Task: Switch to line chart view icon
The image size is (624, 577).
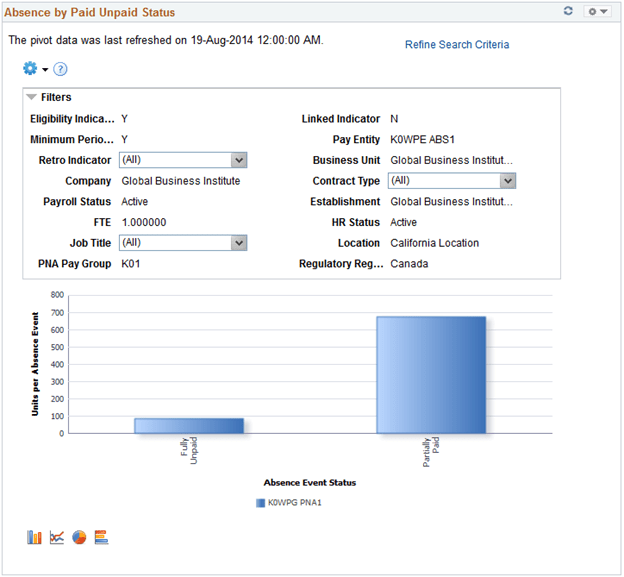Action: point(57,537)
